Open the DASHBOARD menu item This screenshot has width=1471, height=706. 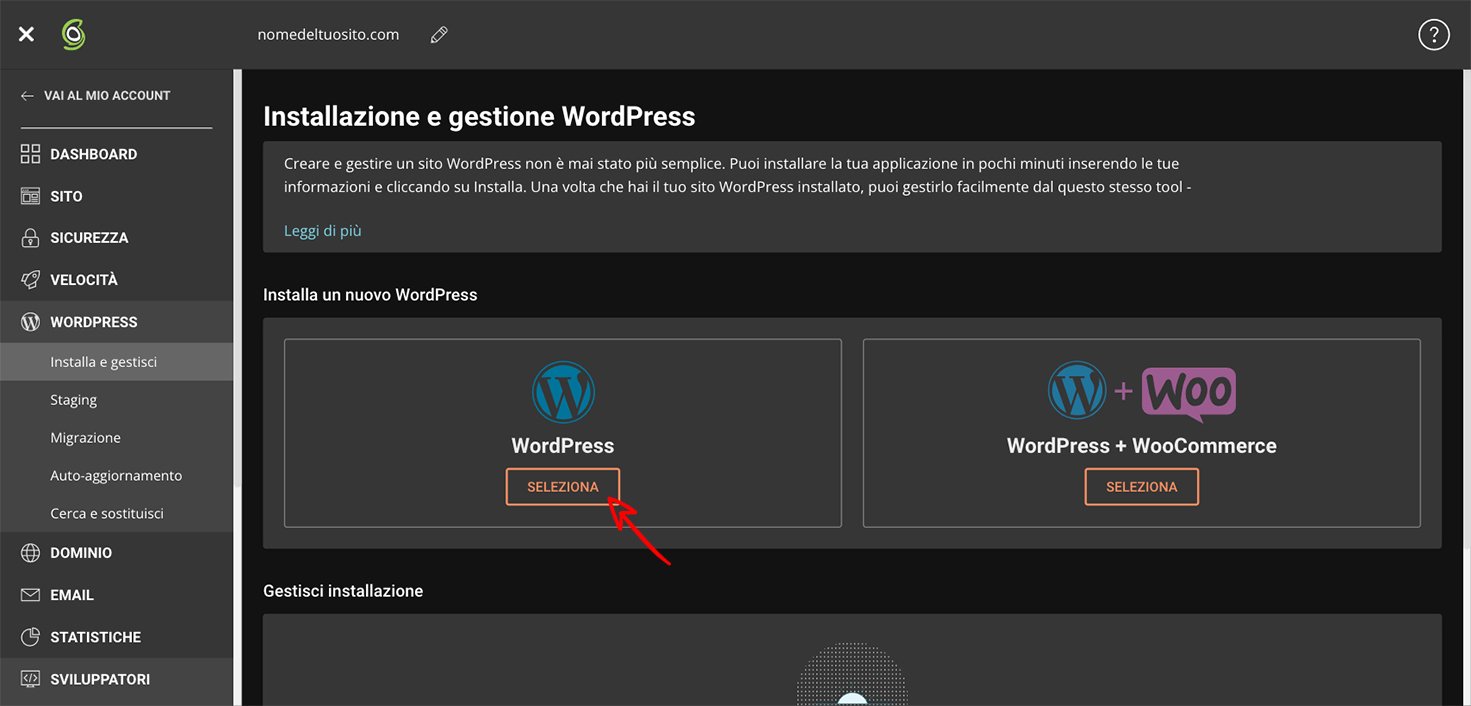tap(116, 154)
